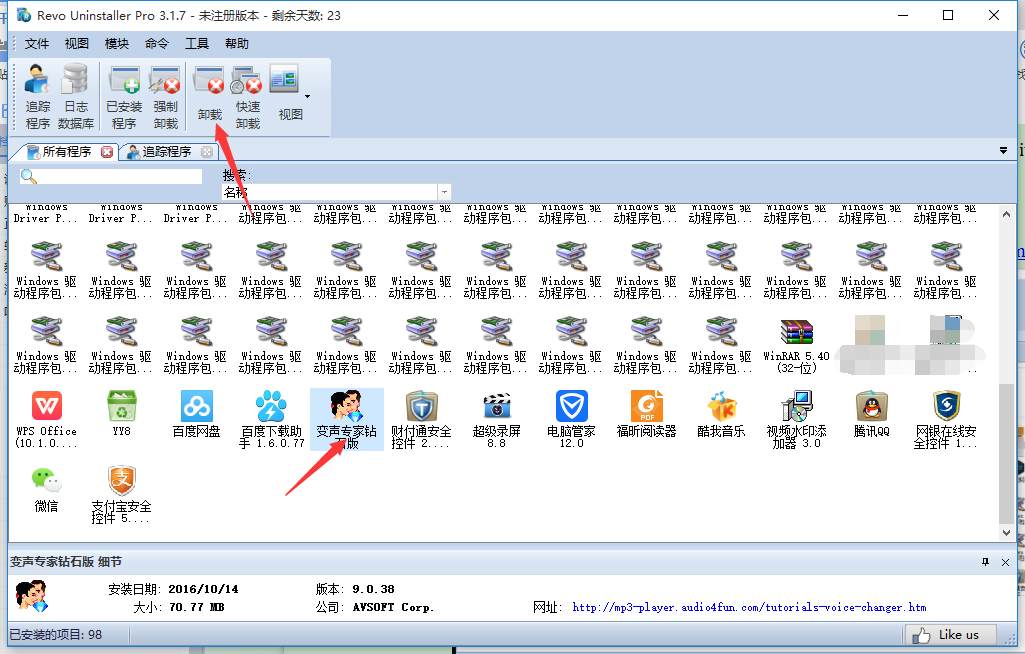The image size is (1025, 654).
Task: Click the size value 70.77 MB
Action: (196, 608)
